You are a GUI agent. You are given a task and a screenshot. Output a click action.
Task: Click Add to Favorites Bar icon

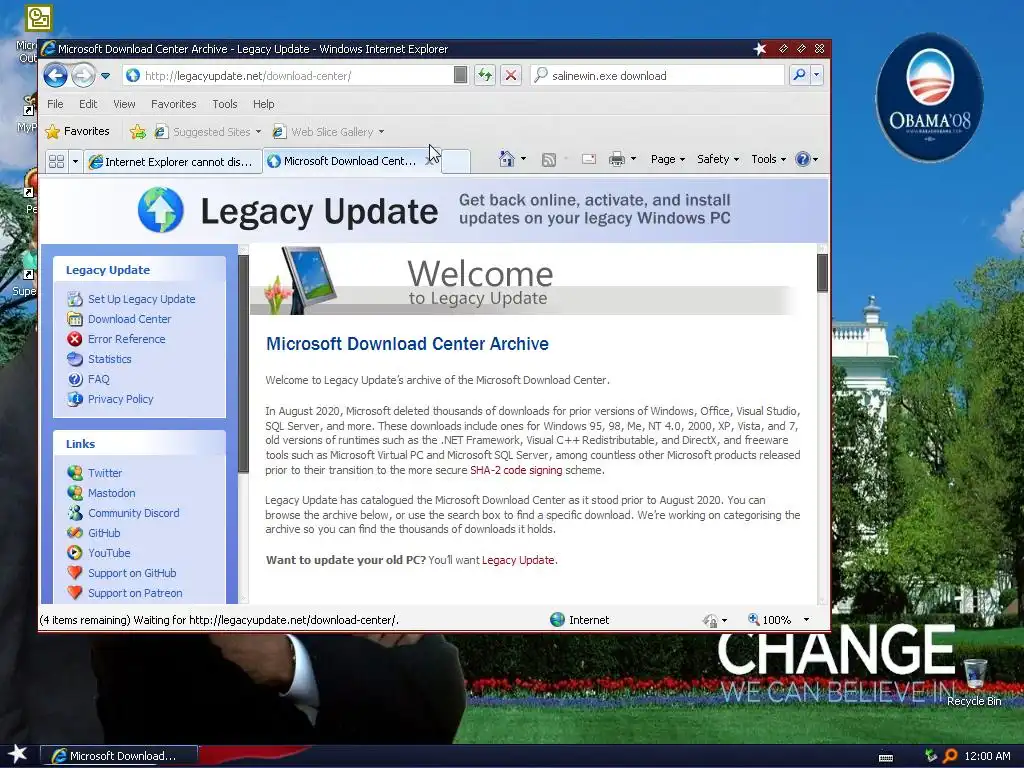click(138, 132)
